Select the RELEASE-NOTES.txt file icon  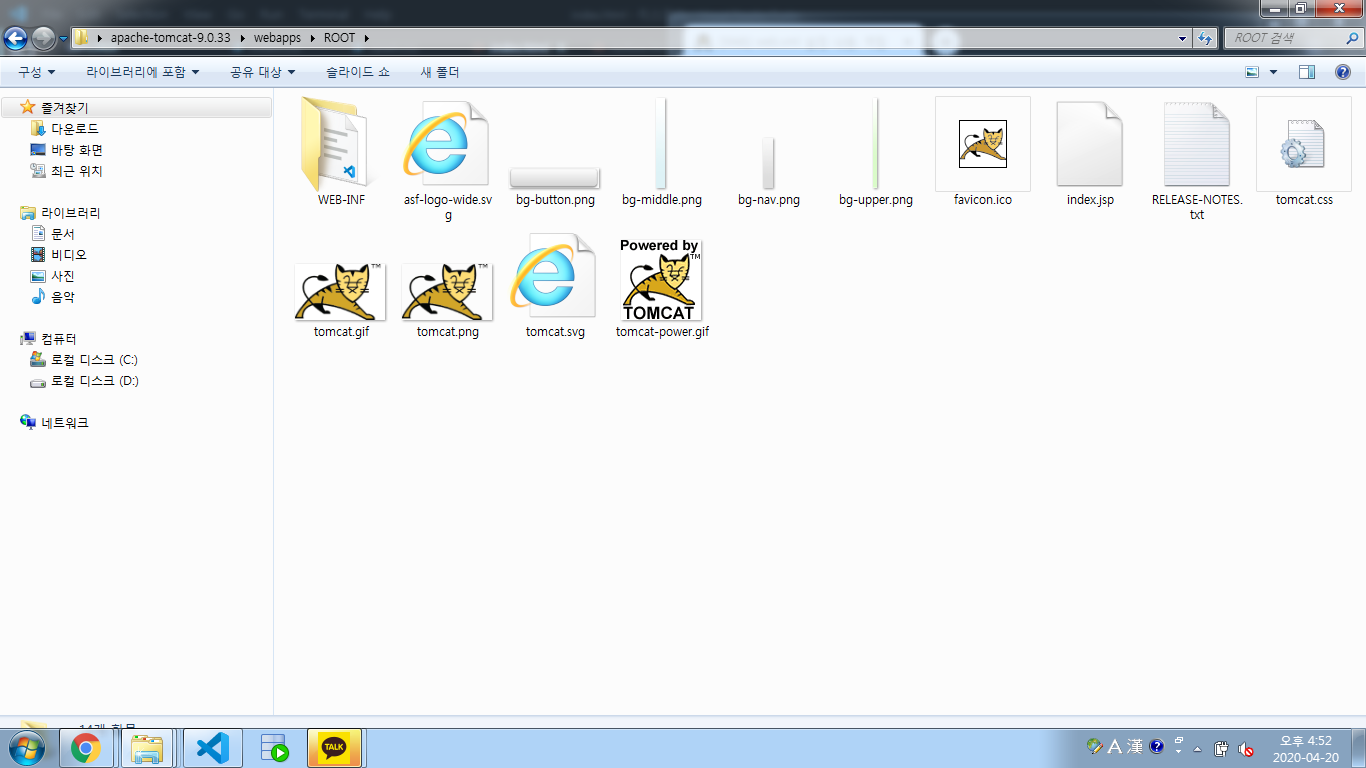[1197, 144]
